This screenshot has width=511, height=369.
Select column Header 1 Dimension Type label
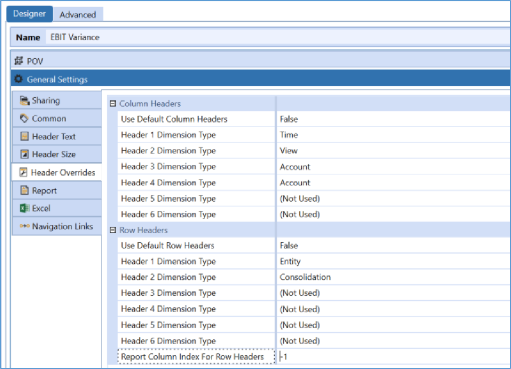coord(168,135)
